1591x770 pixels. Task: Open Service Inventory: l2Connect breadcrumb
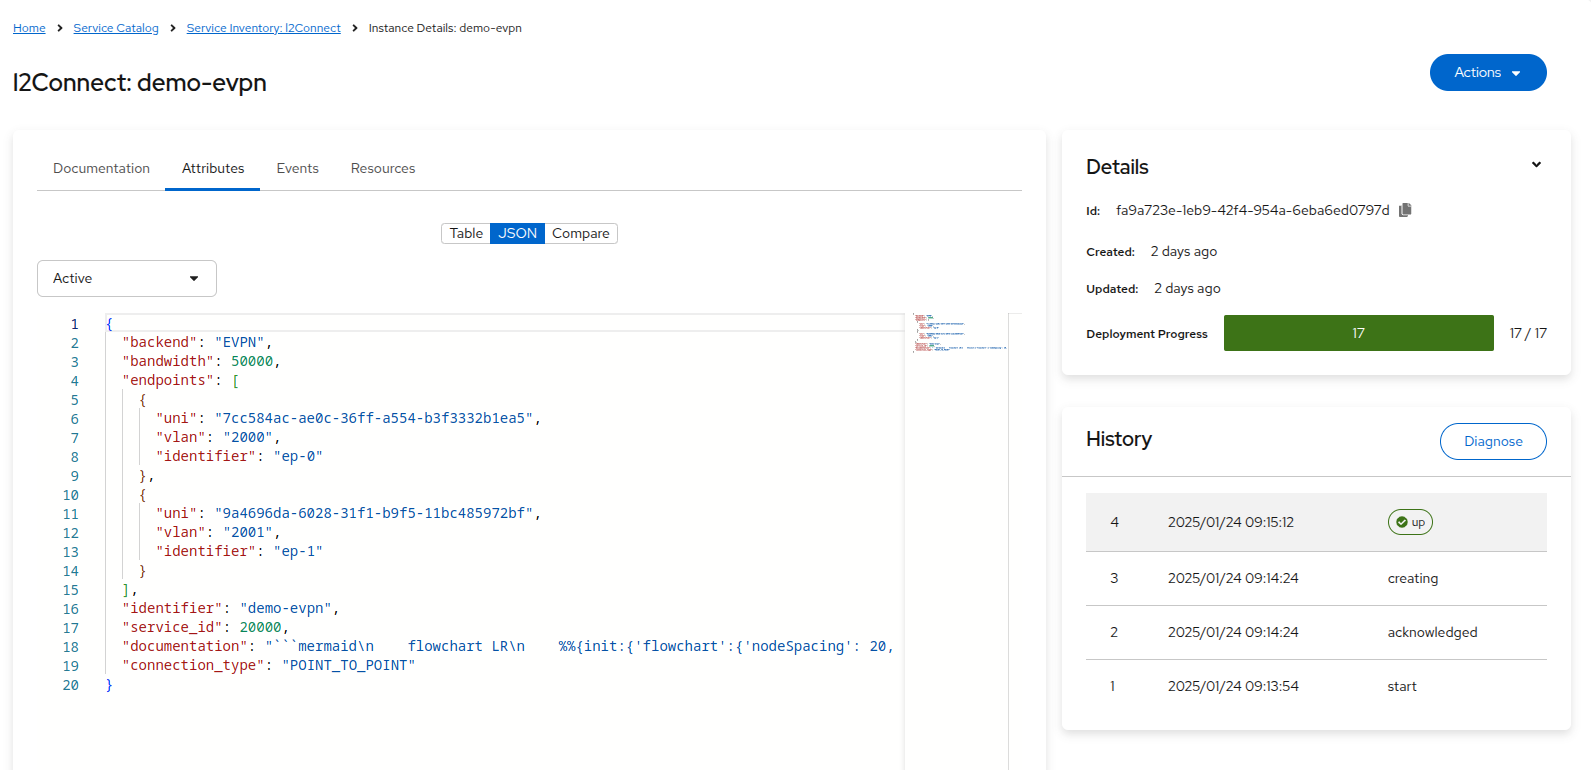(x=264, y=28)
